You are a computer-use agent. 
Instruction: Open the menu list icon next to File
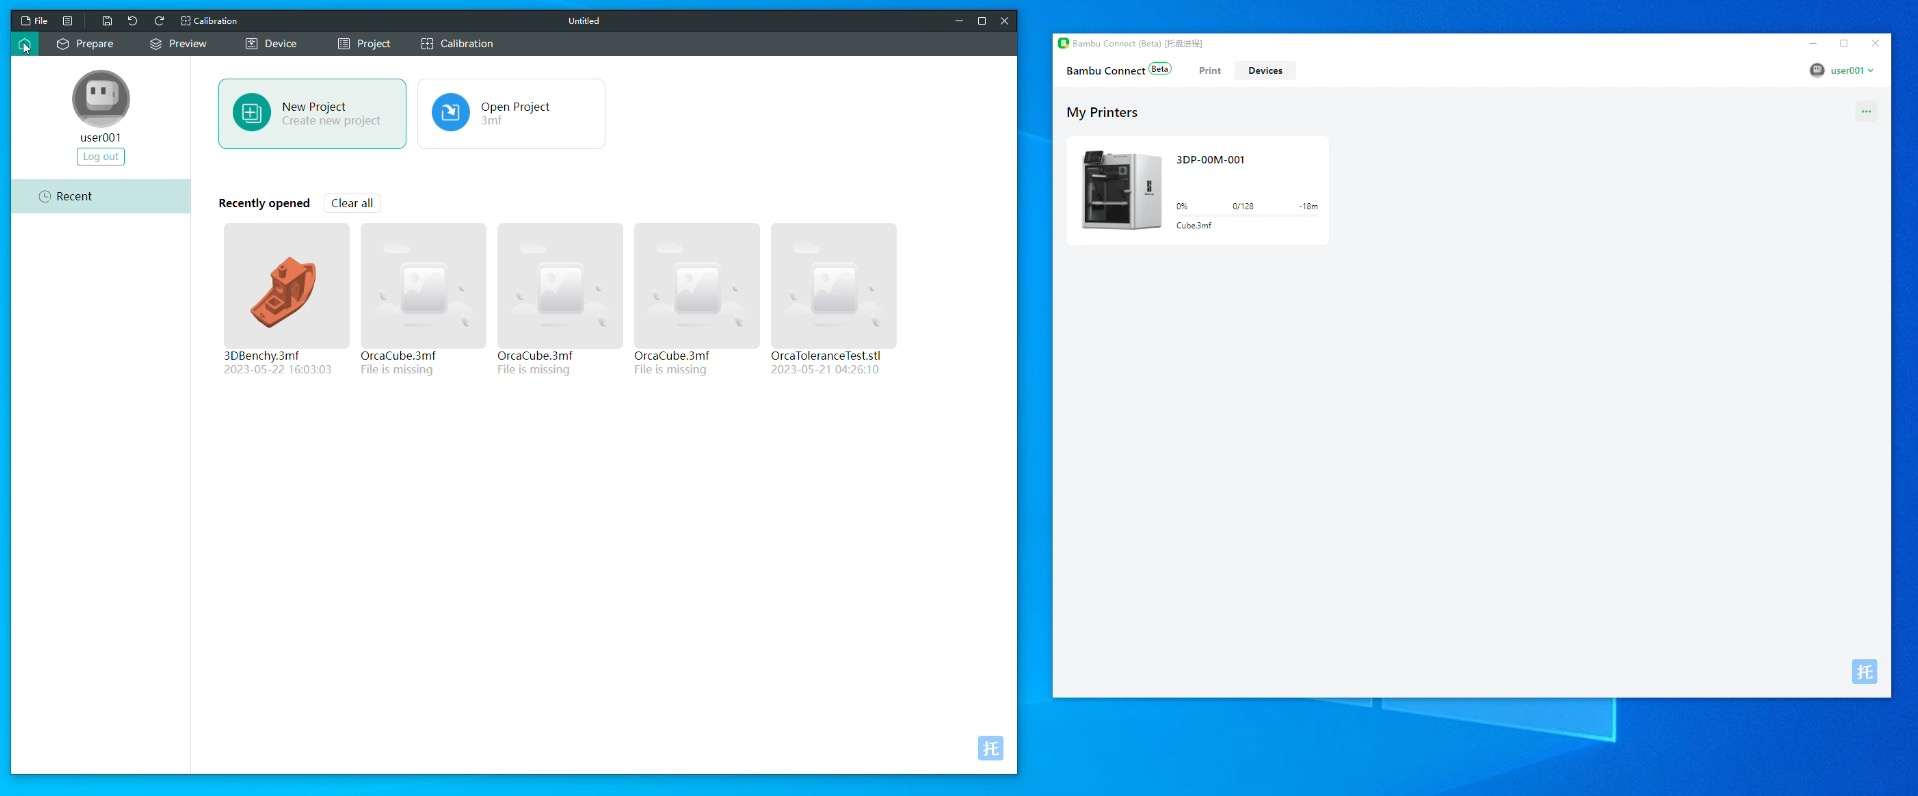67,21
